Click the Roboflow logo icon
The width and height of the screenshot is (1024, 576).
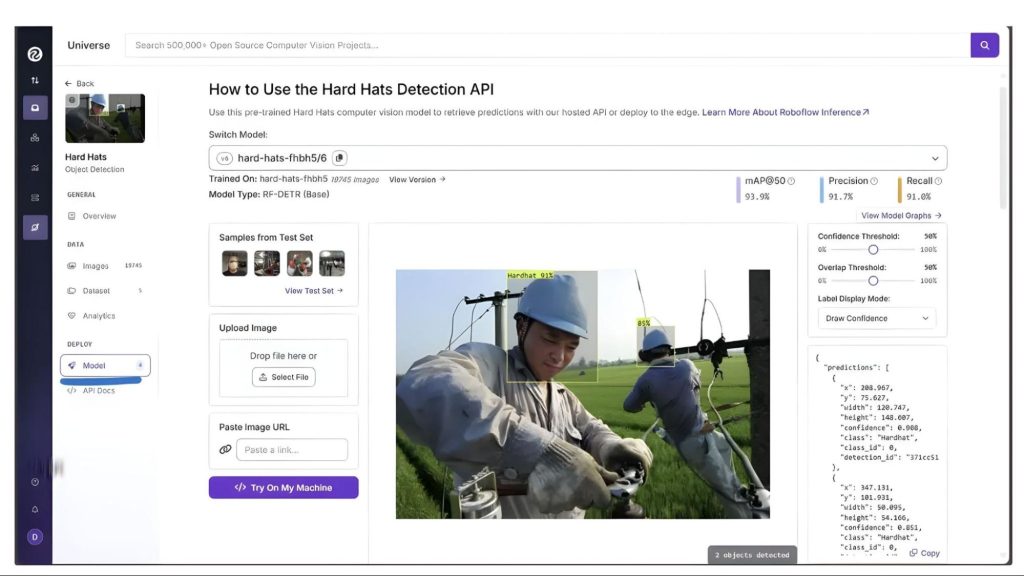tap(35, 54)
